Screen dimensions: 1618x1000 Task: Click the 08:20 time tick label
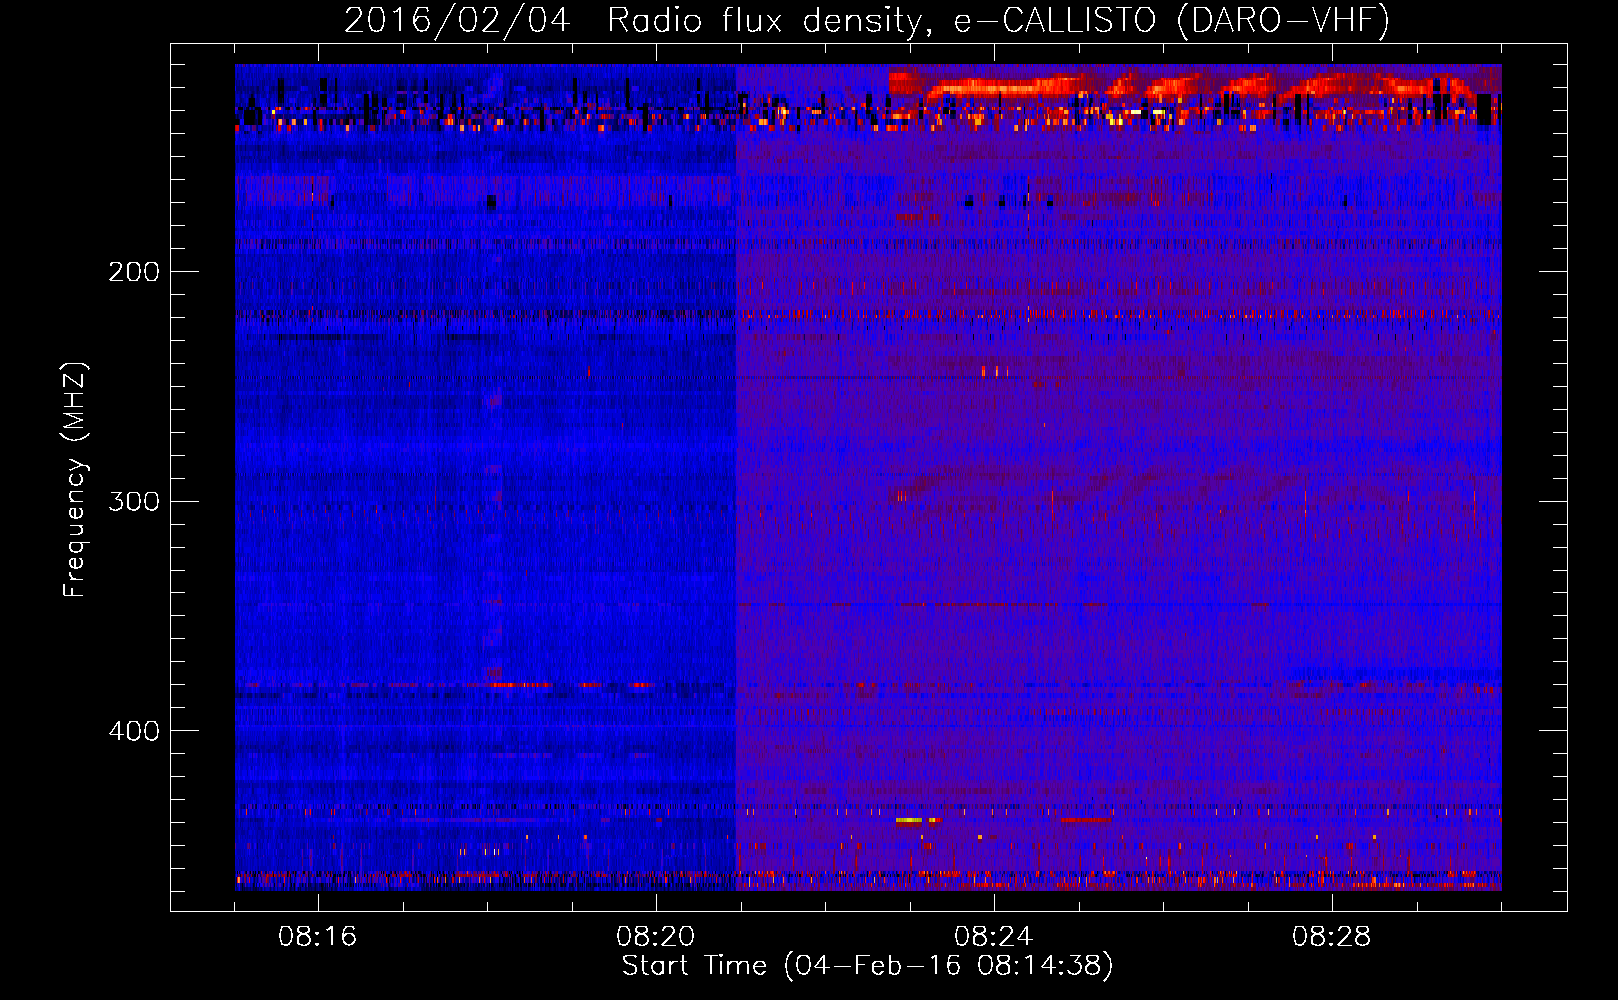[656, 937]
